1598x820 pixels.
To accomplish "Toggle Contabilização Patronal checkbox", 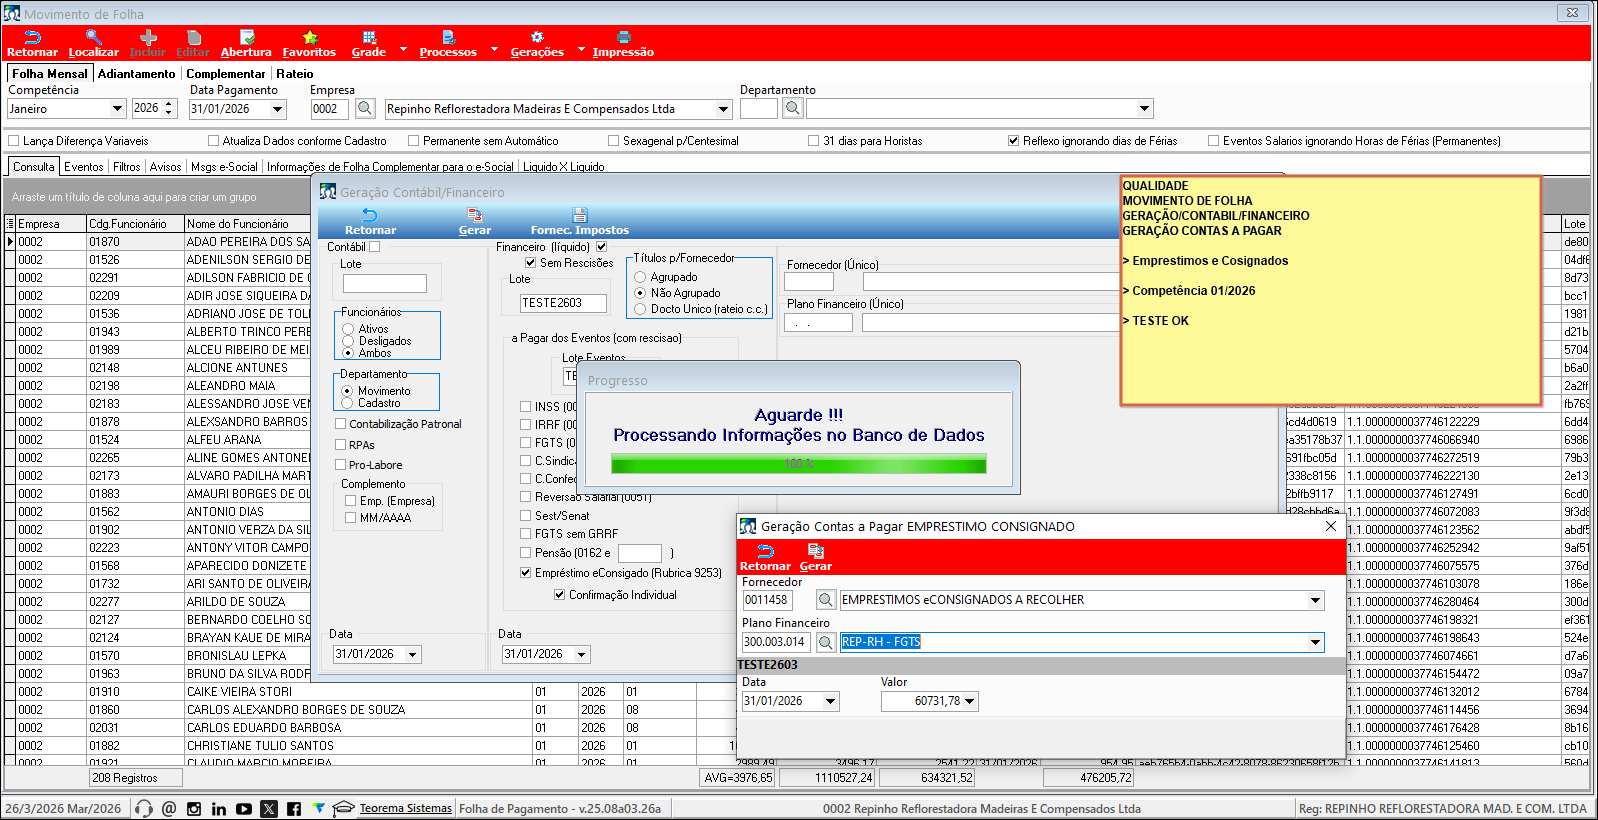I will click(x=341, y=424).
